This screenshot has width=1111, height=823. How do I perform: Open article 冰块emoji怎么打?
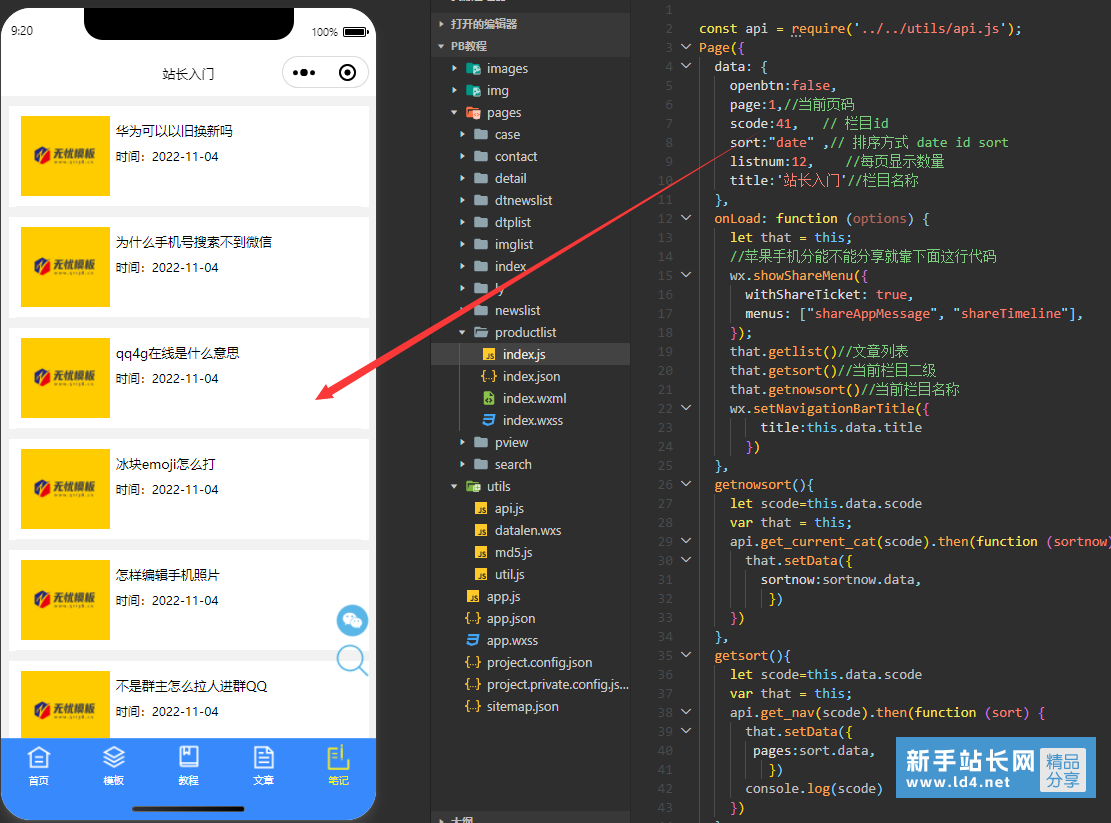coord(165,464)
